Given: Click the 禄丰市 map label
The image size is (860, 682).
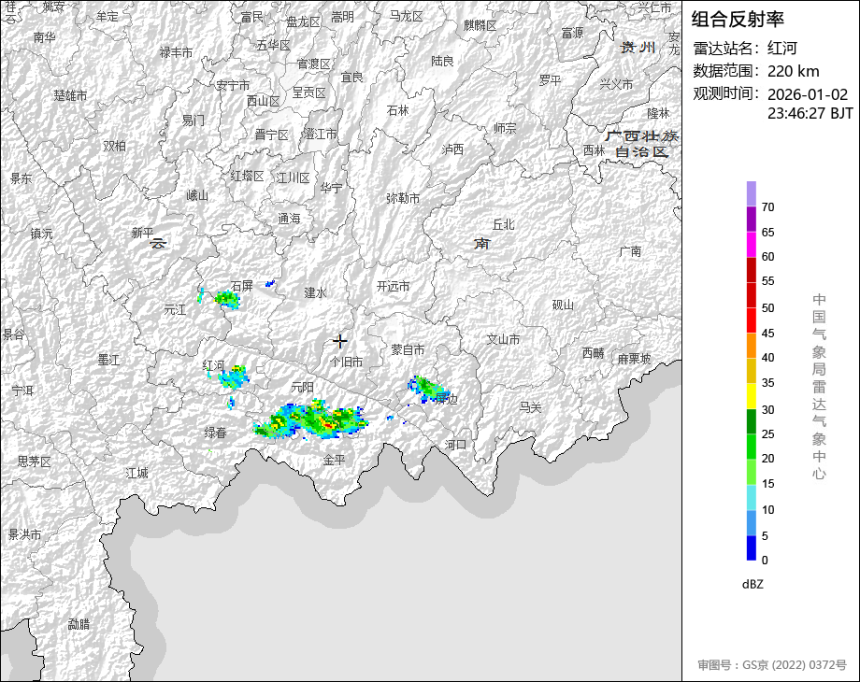Looking at the screenshot, I should click(176, 53).
